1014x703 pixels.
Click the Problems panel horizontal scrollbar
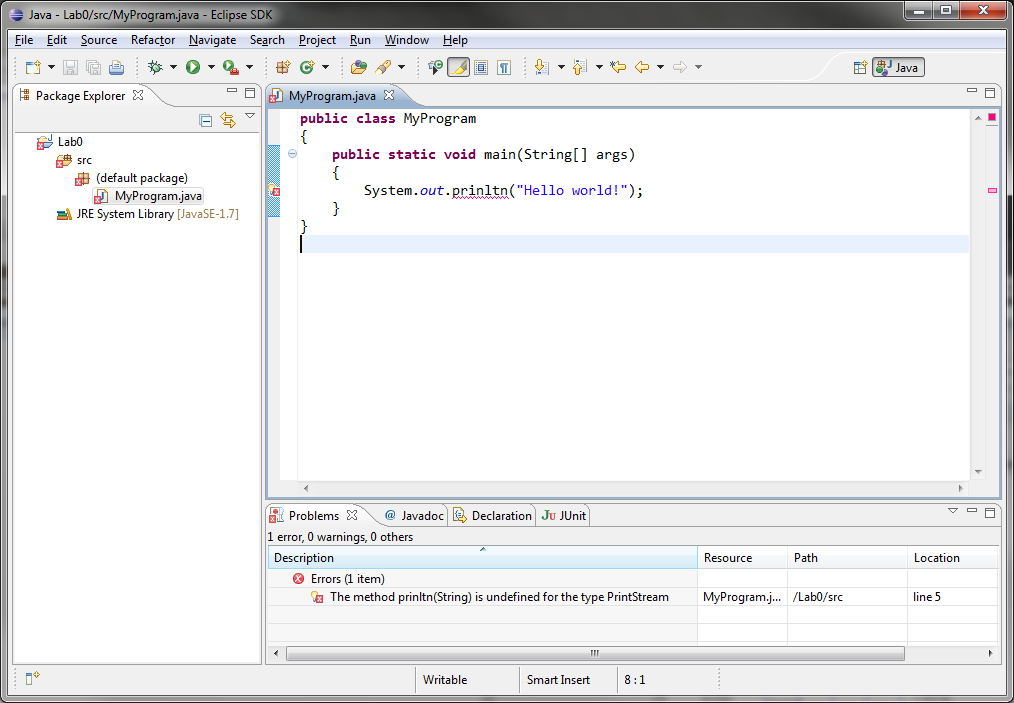point(595,653)
